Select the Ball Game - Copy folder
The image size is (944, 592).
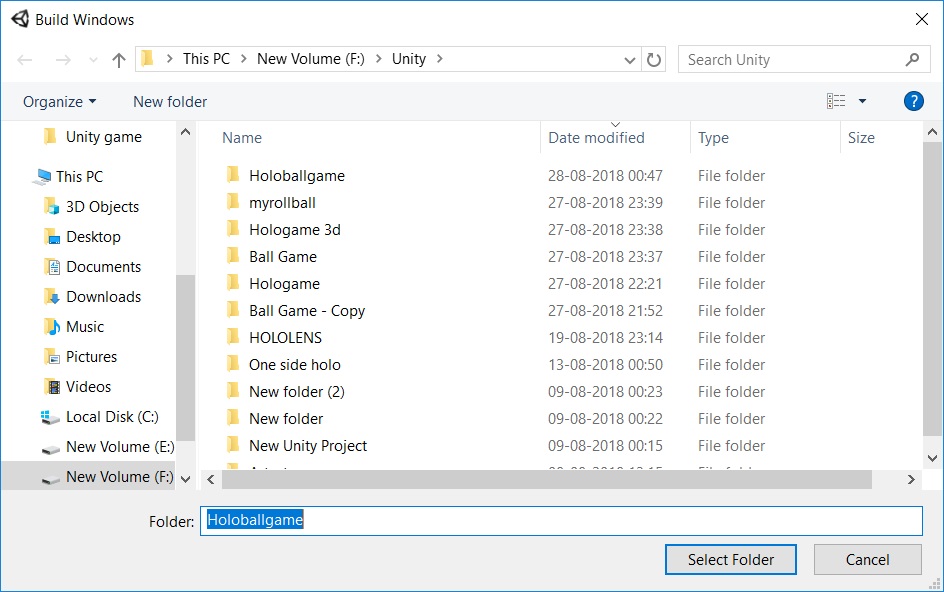(307, 311)
